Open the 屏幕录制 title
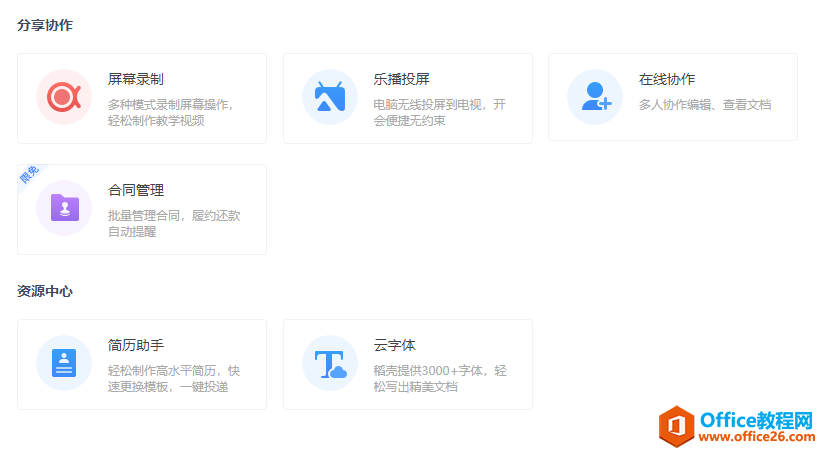Screen dimensions: 822x454 pos(136,79)
